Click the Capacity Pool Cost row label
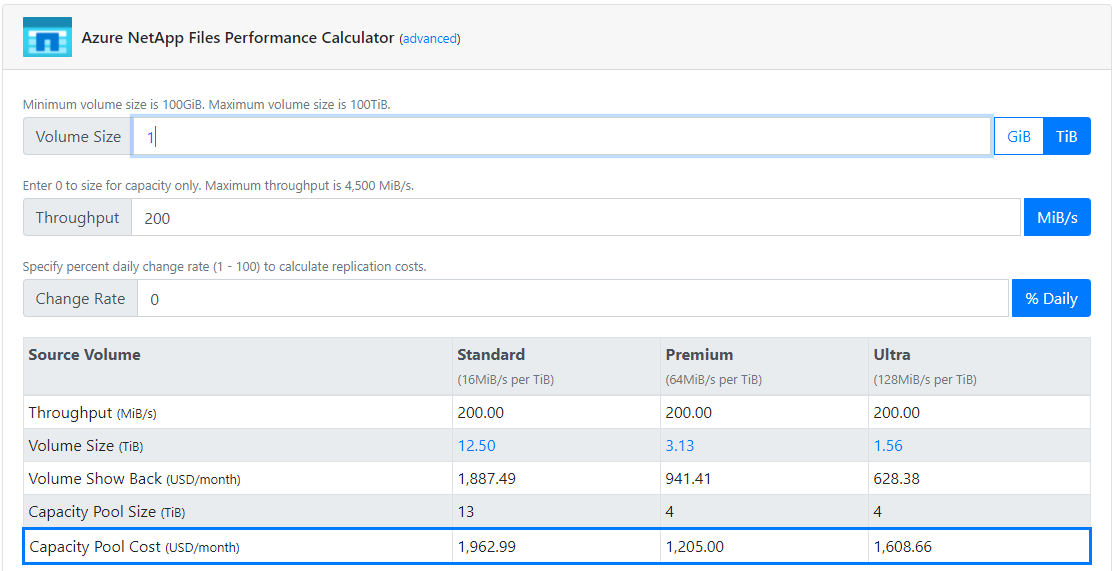The width and height of the screenshot is (1115, 571). pyautogui.click(x=134, y=547)
